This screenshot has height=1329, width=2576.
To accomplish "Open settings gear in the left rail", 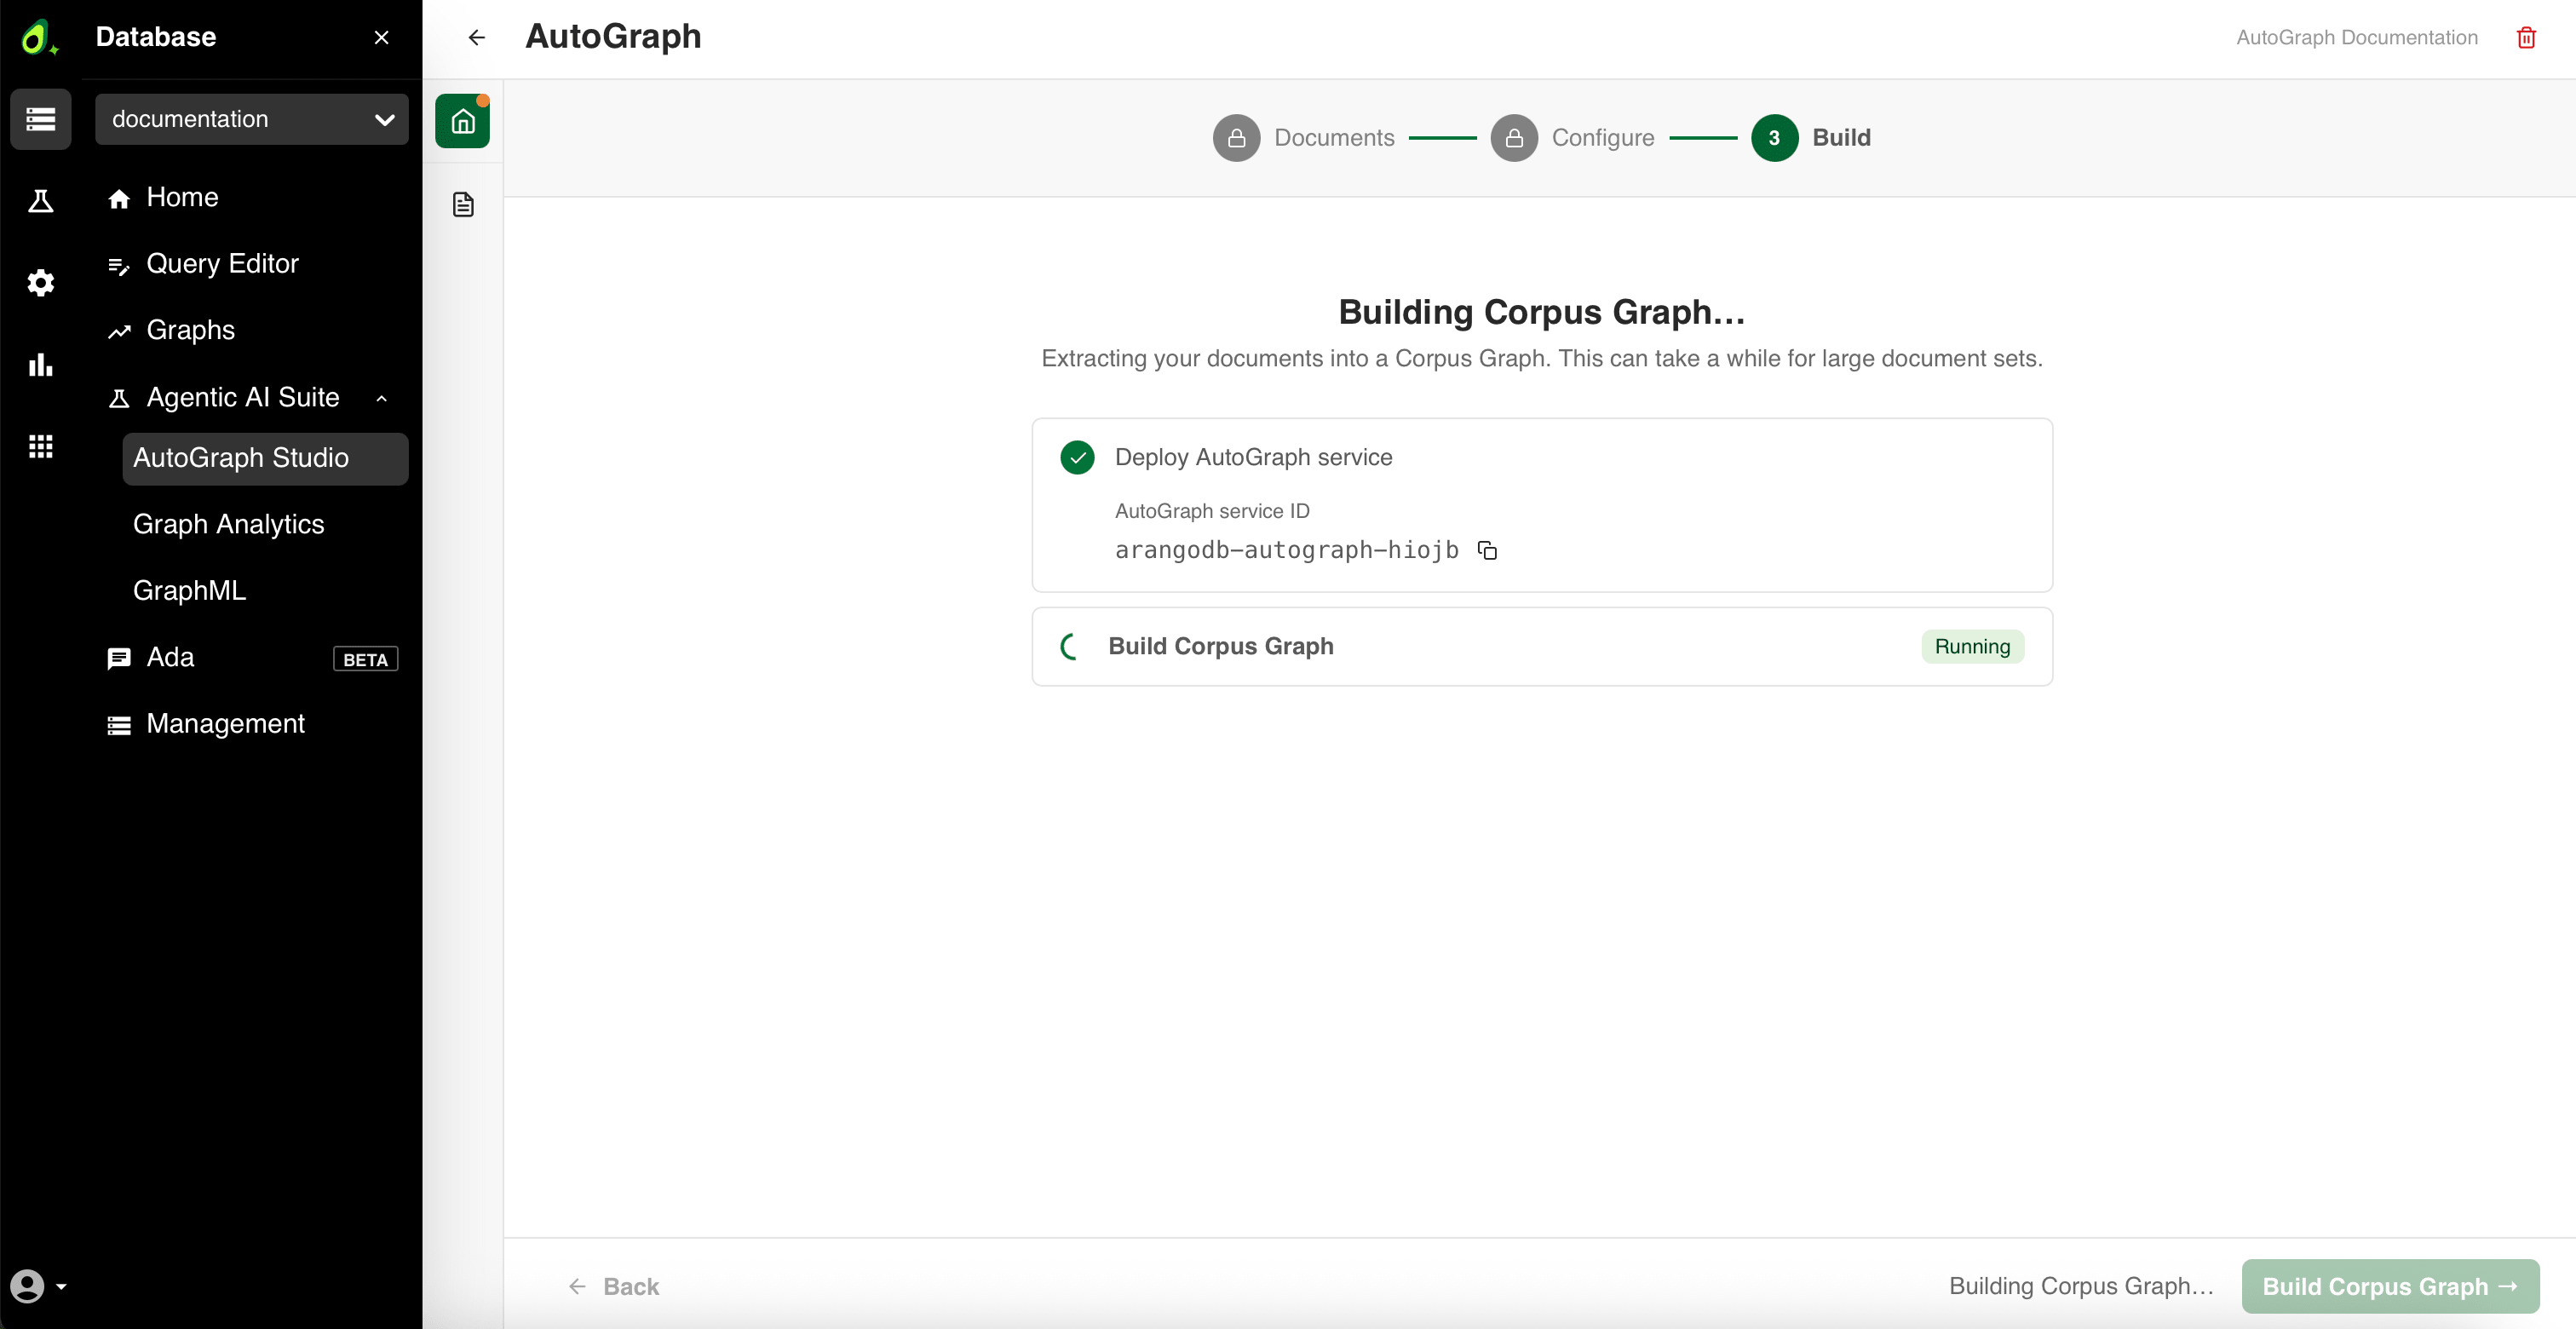I will pos(40,283).
